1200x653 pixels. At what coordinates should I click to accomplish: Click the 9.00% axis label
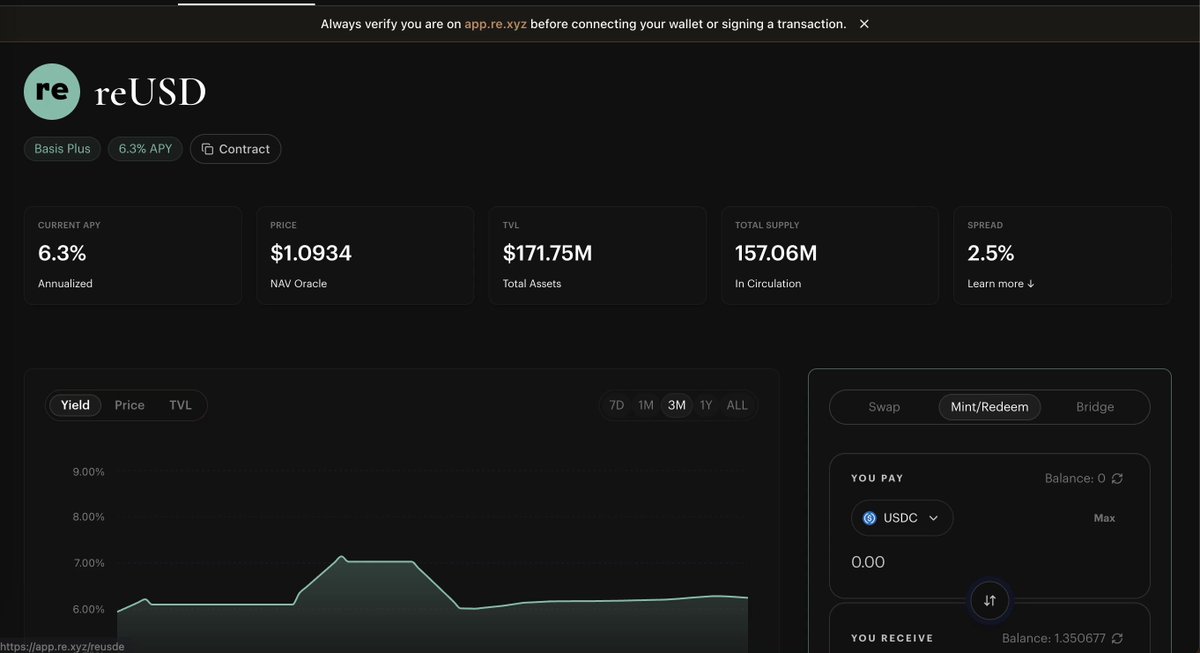(x=88, y=472)
